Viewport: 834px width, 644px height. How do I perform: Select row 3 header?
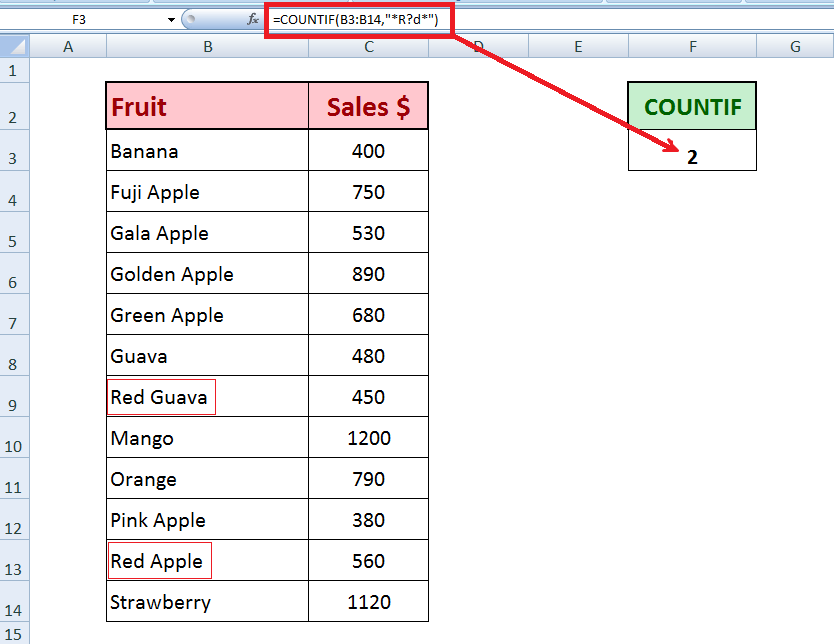coord(14,159)
